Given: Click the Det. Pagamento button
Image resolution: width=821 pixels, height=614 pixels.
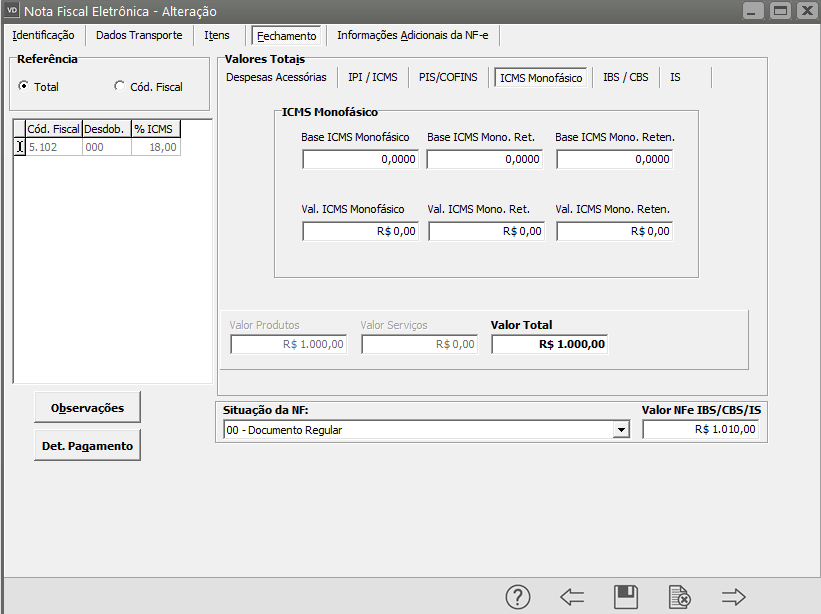Looking at the screenshot, I should [87, 446].
